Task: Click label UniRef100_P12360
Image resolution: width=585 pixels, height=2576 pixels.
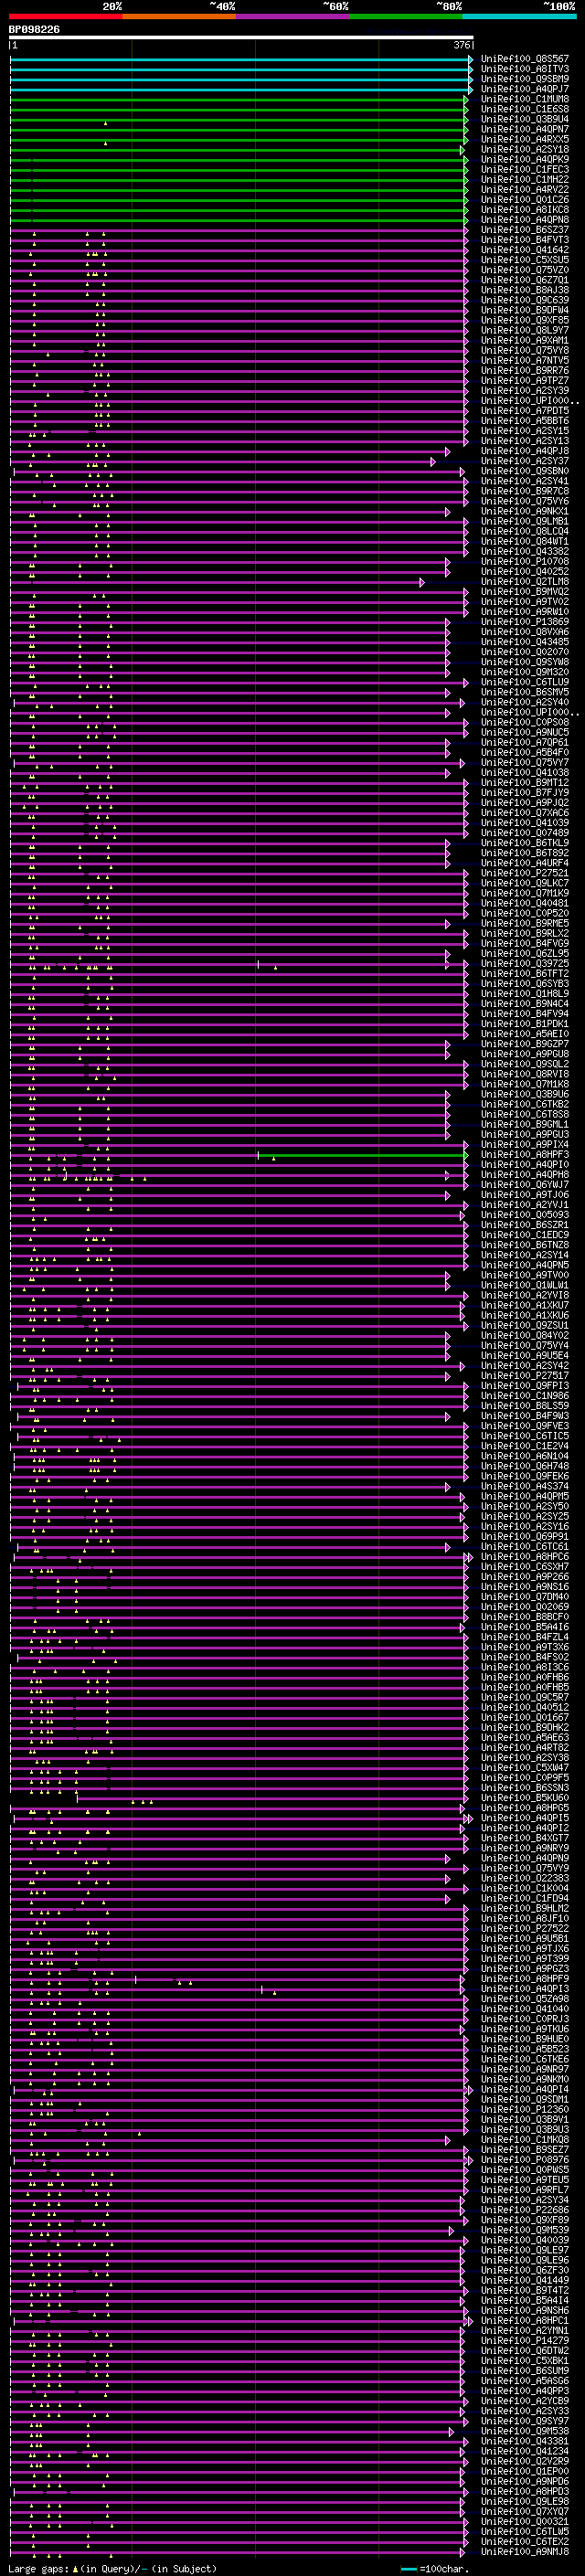Action: [525, 2109]
